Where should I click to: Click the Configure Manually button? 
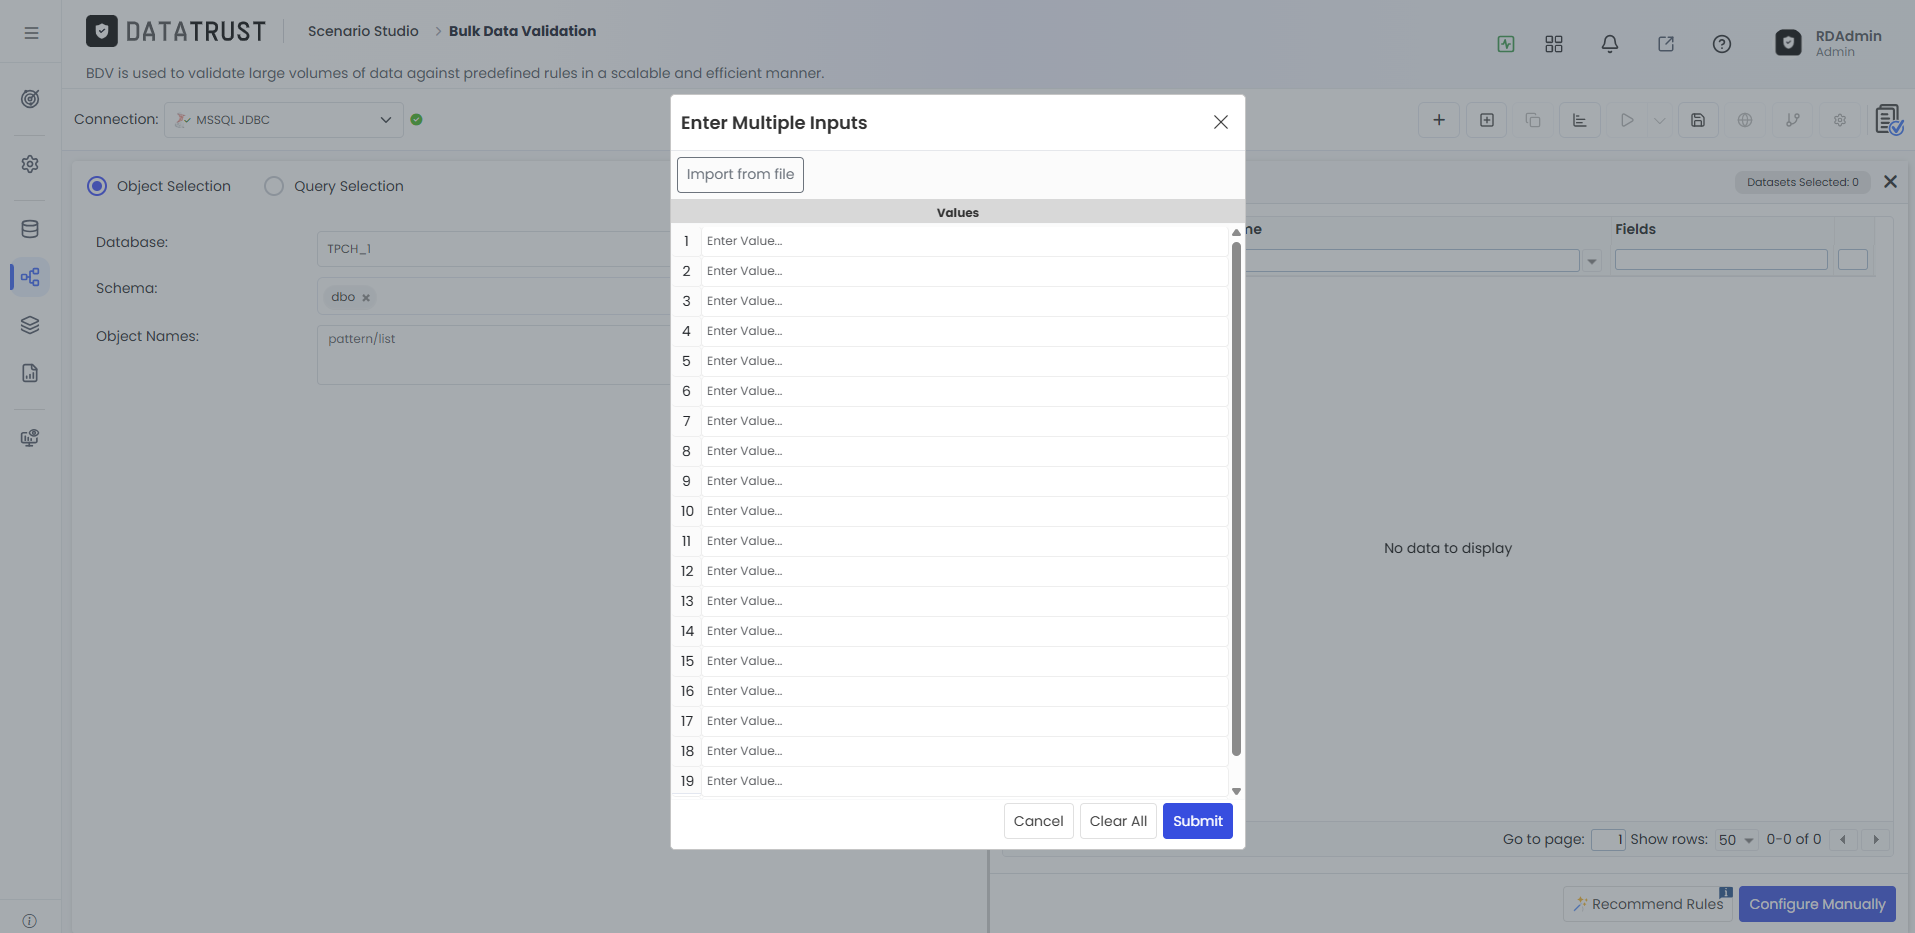(x=1817, y=904)
